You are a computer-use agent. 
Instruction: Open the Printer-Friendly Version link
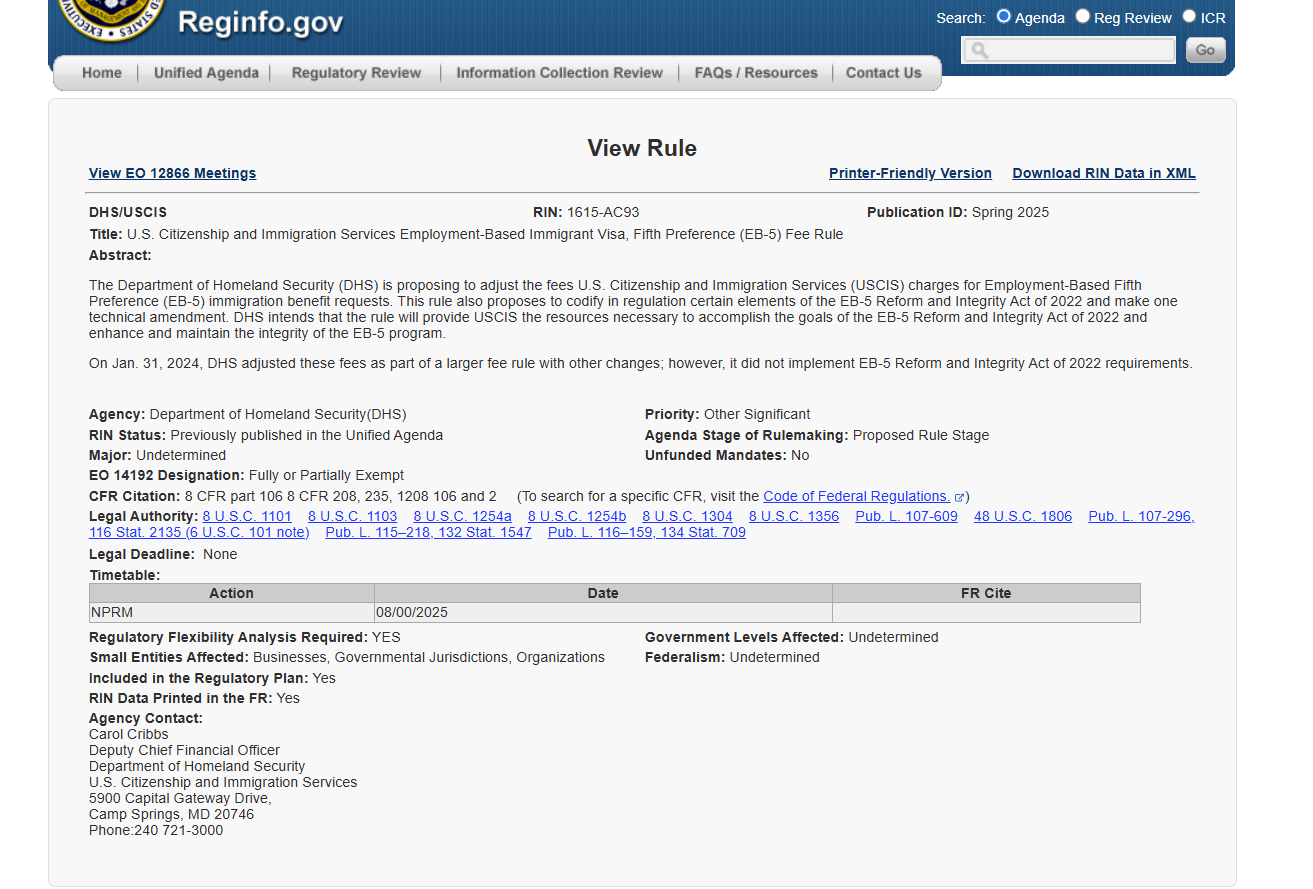[x=910, y=174]
